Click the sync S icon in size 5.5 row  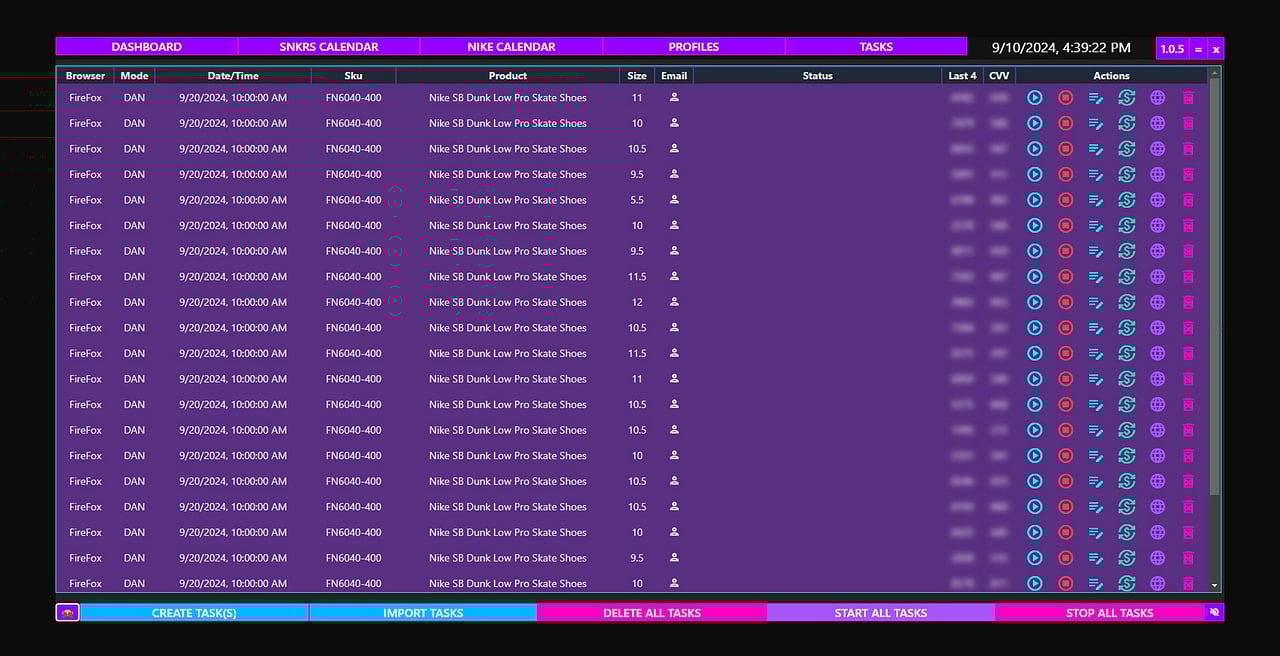click(1126, 200)
